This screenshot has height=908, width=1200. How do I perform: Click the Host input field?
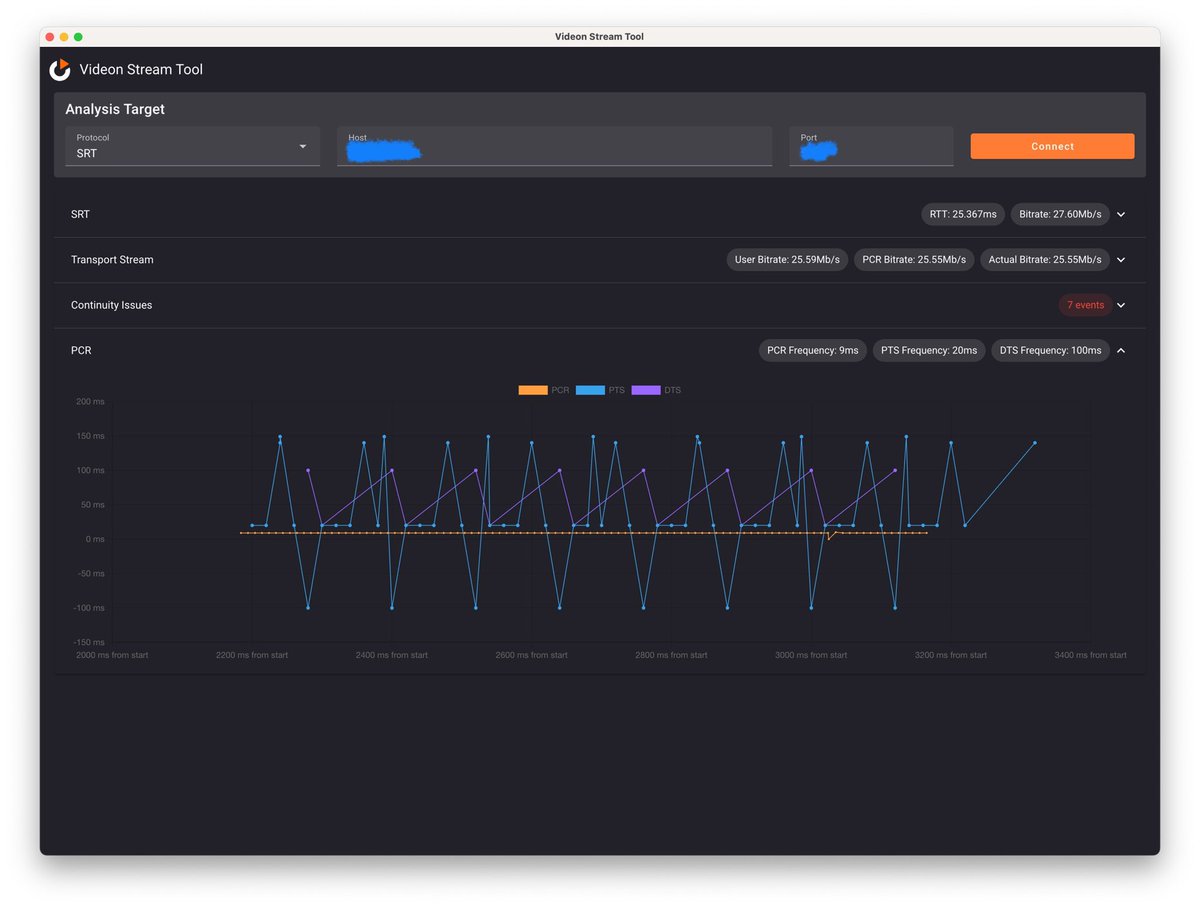pyautogui.click(x=554, y=146)
